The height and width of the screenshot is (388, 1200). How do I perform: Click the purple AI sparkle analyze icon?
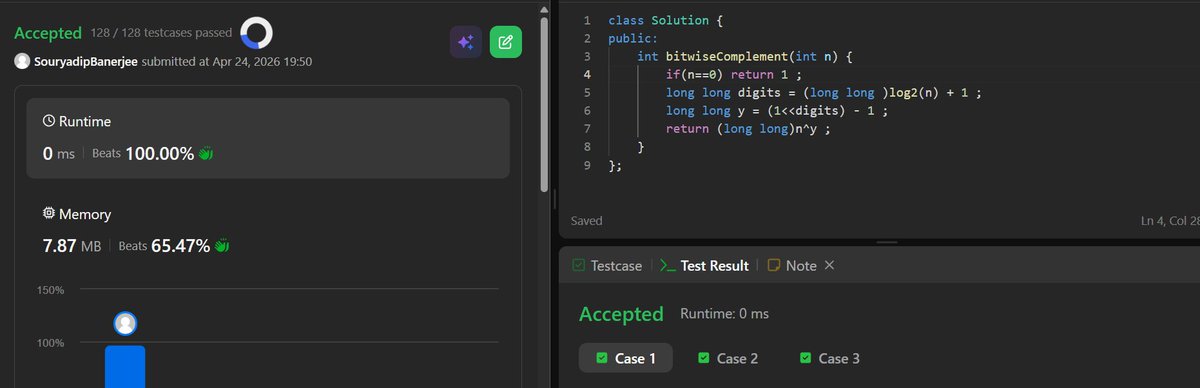466,42
